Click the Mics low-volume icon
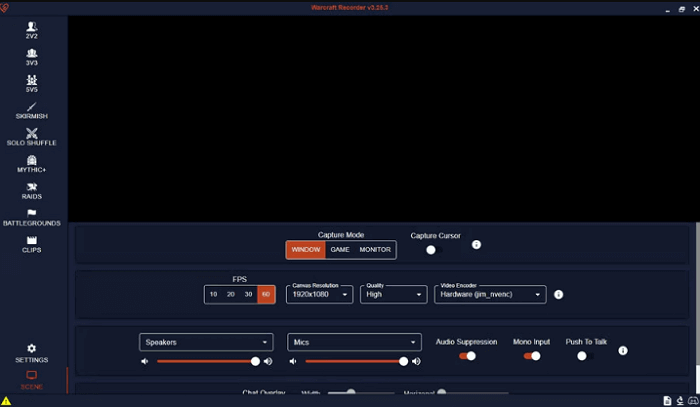 coord(293,361)
